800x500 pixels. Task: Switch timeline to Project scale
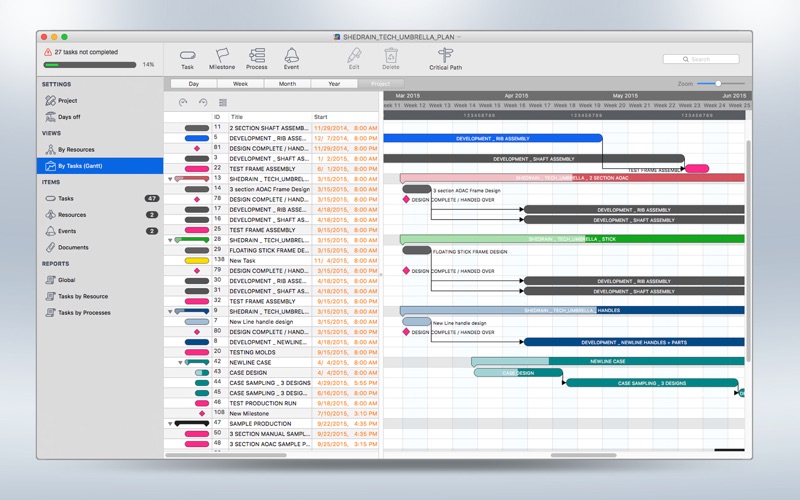coord(381,84)
